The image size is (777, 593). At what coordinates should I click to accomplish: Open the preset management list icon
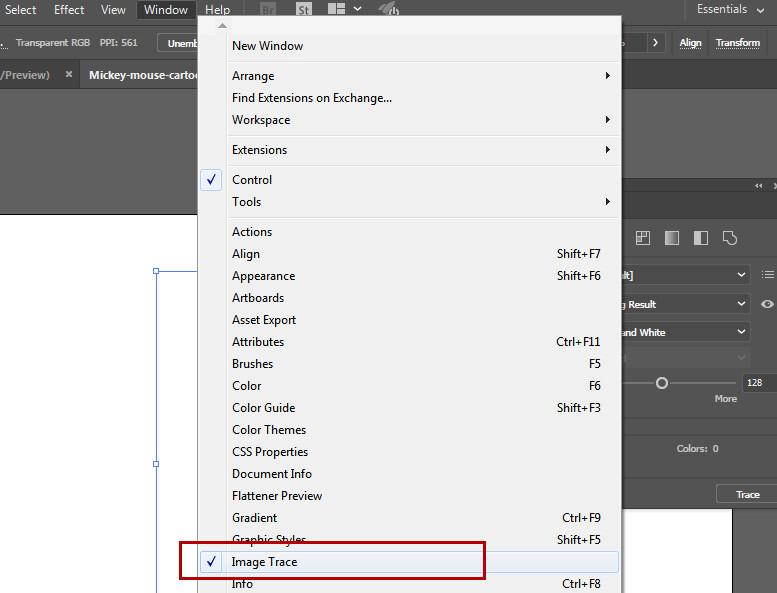pyautogui.click(x=767, y=274)
